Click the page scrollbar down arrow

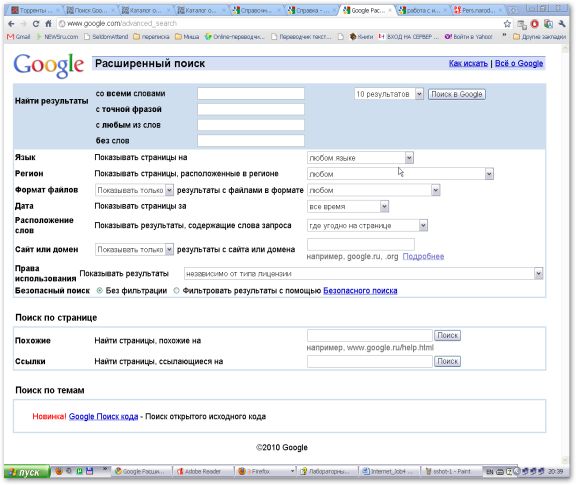pos(565,460)
